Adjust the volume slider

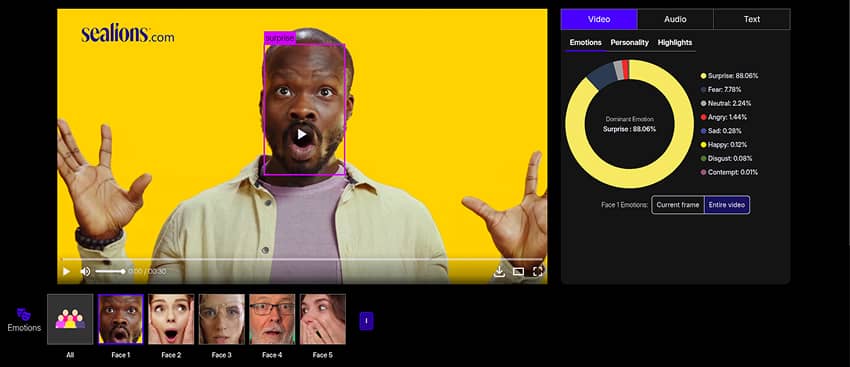pyautogui.click(x=110, y=271)
